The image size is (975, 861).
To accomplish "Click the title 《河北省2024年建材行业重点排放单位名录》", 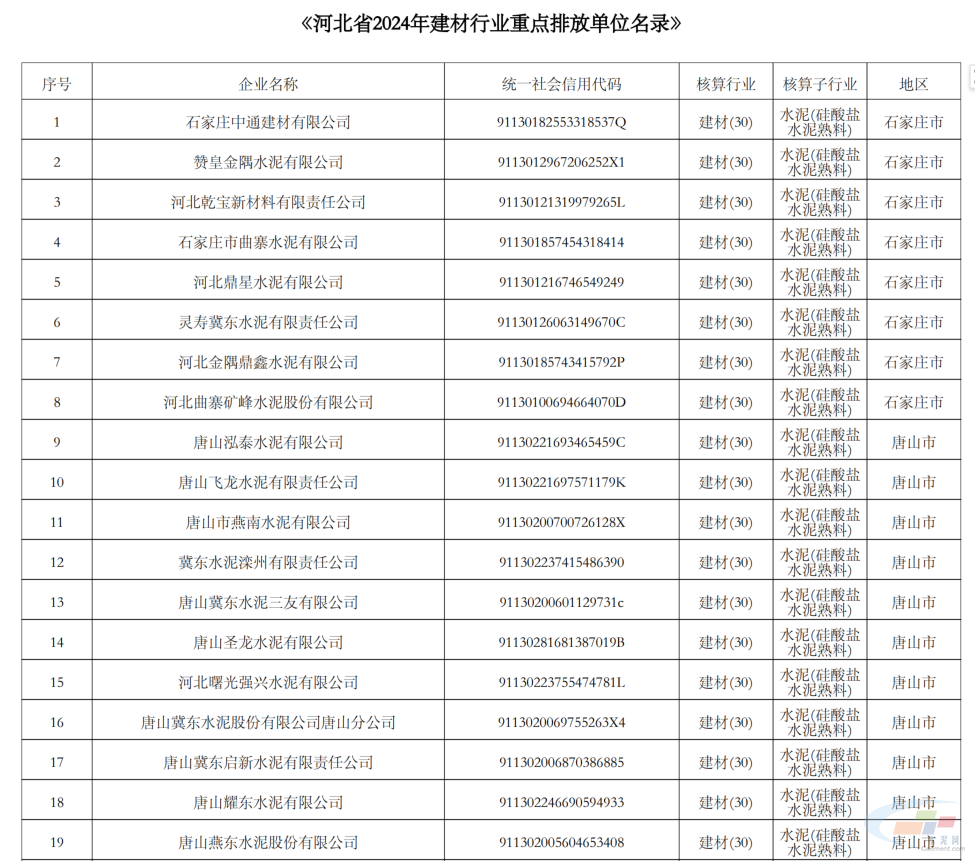I will pos(490,24).
